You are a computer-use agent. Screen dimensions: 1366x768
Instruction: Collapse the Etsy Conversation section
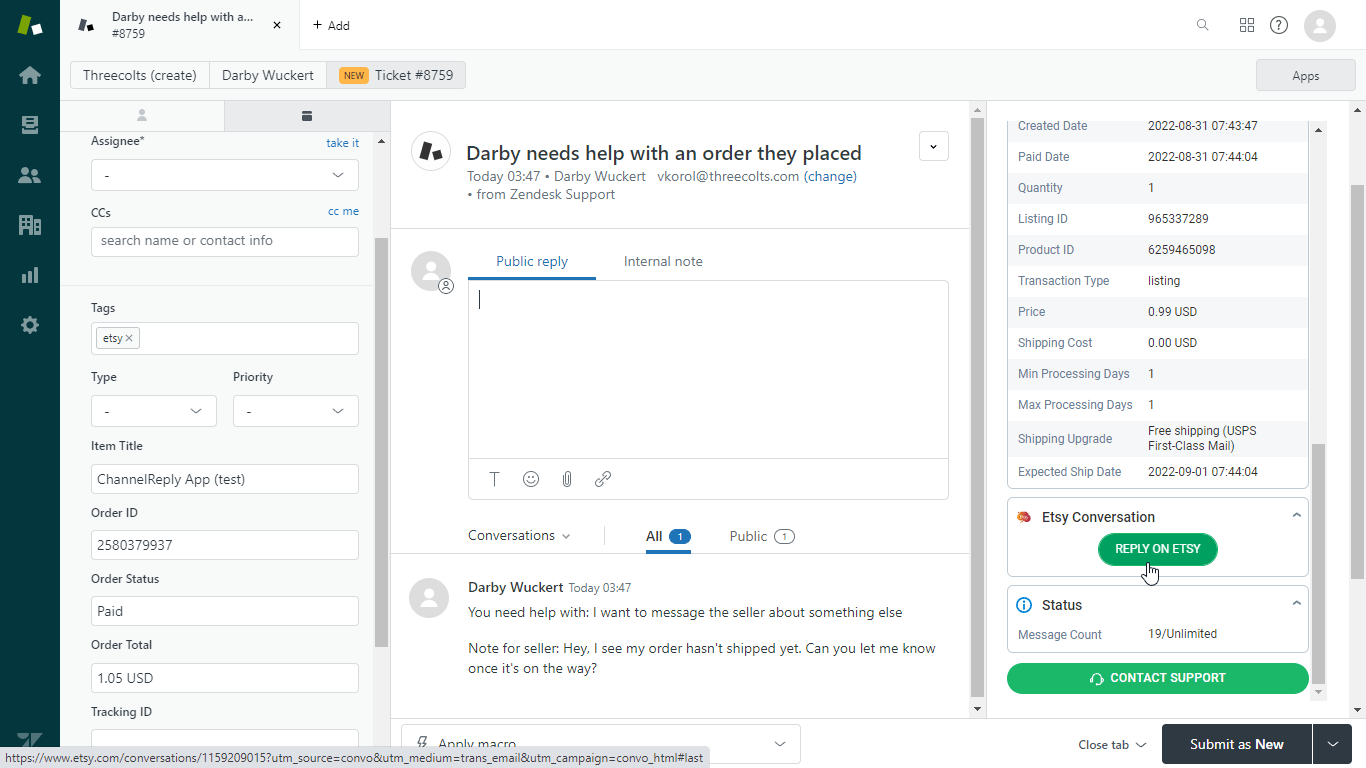click(1297, 514)
